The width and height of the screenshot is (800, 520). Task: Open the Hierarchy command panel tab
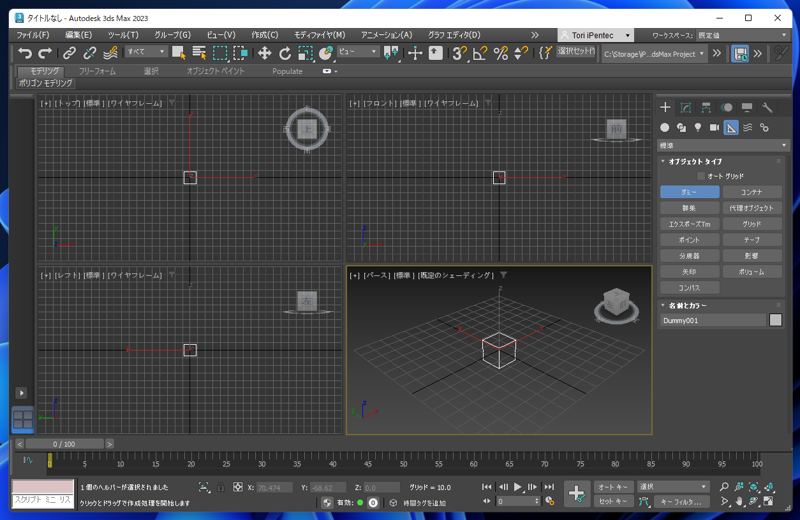(706, 108)
